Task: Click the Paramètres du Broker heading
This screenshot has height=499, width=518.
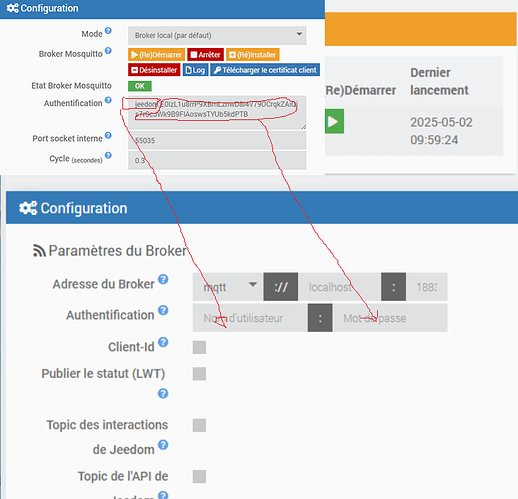Action: pos(117,251)
